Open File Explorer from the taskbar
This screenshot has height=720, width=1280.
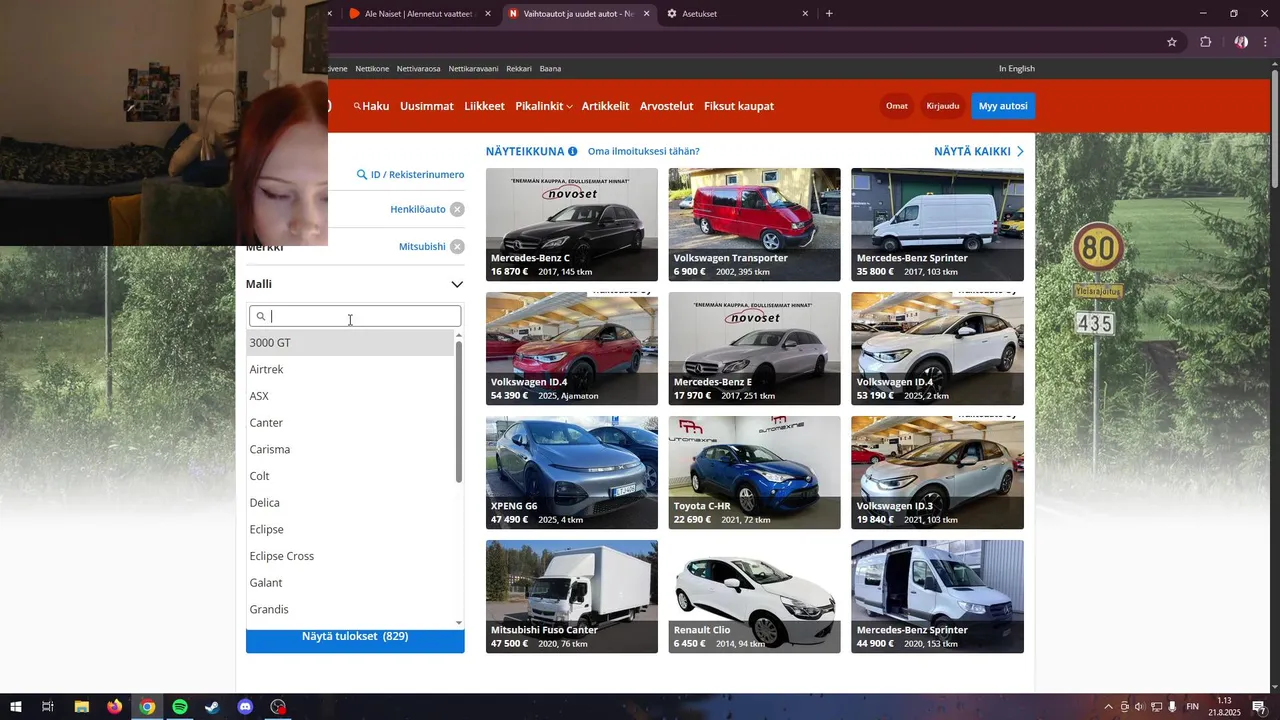click(x=82, y=707)
